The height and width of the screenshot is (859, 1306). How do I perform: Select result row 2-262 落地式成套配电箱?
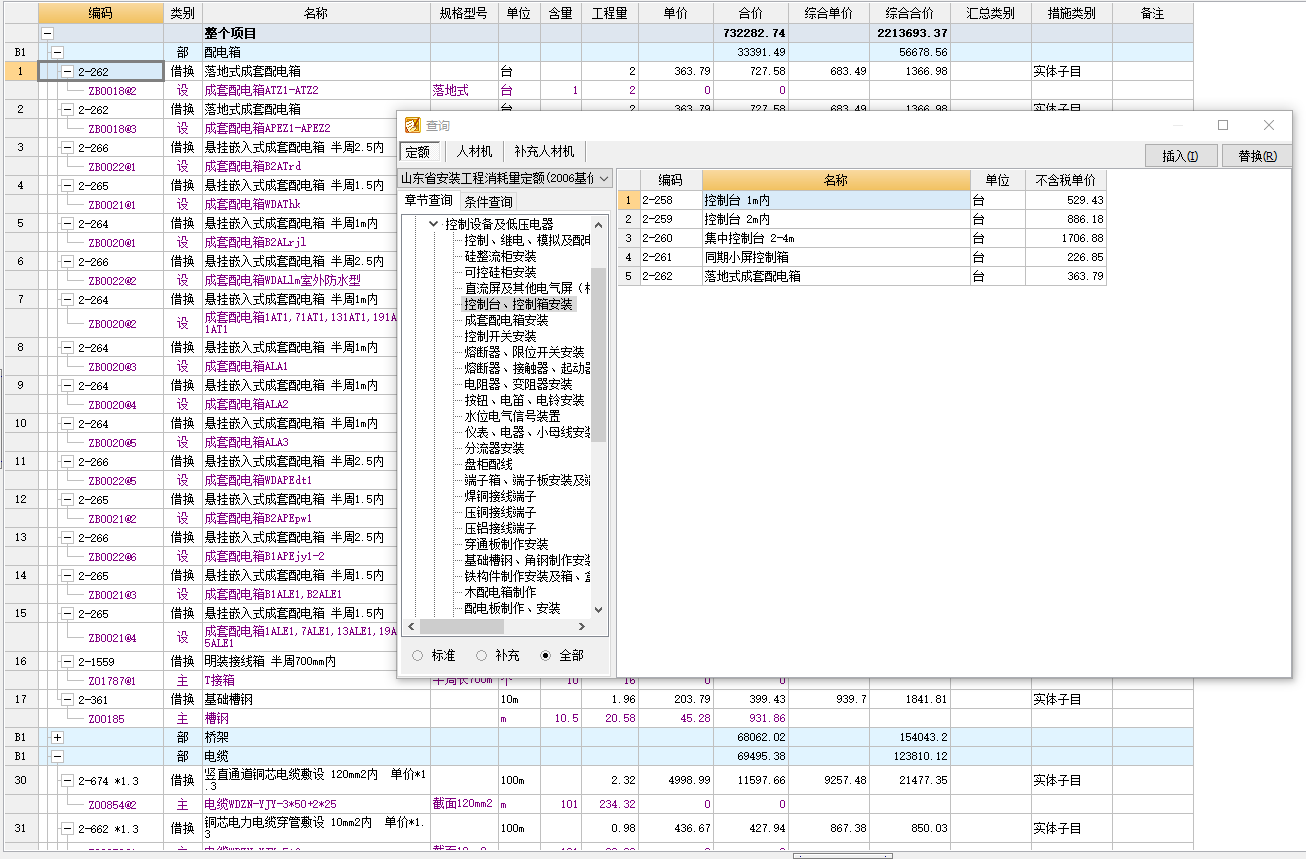click(x=861, y=276)
